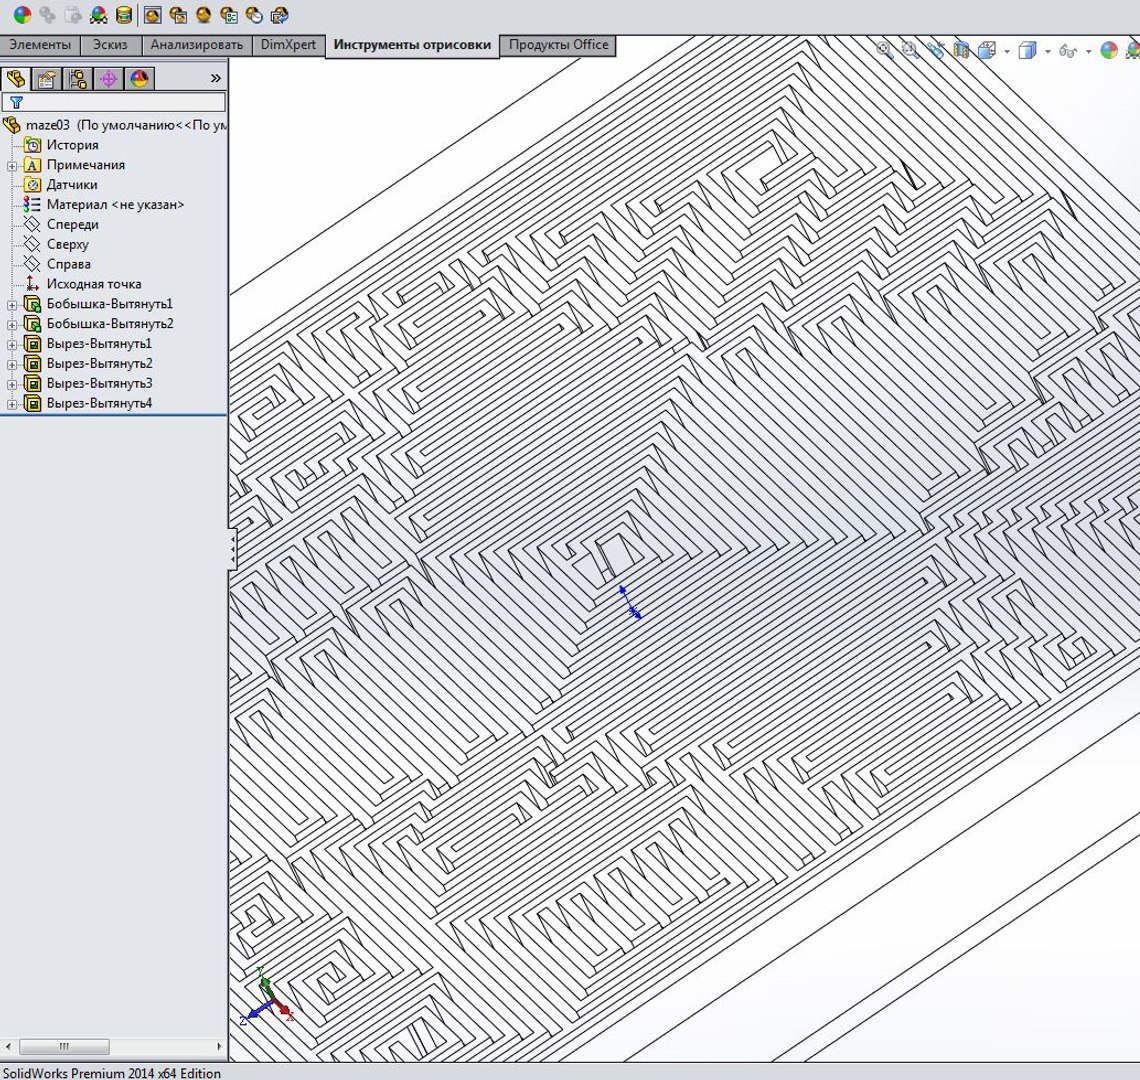The height and width of the screenshot is (1080, 1140).
Task: Expand the Вырез-Вытянуть2 feature node
Action: coord(12,364)
